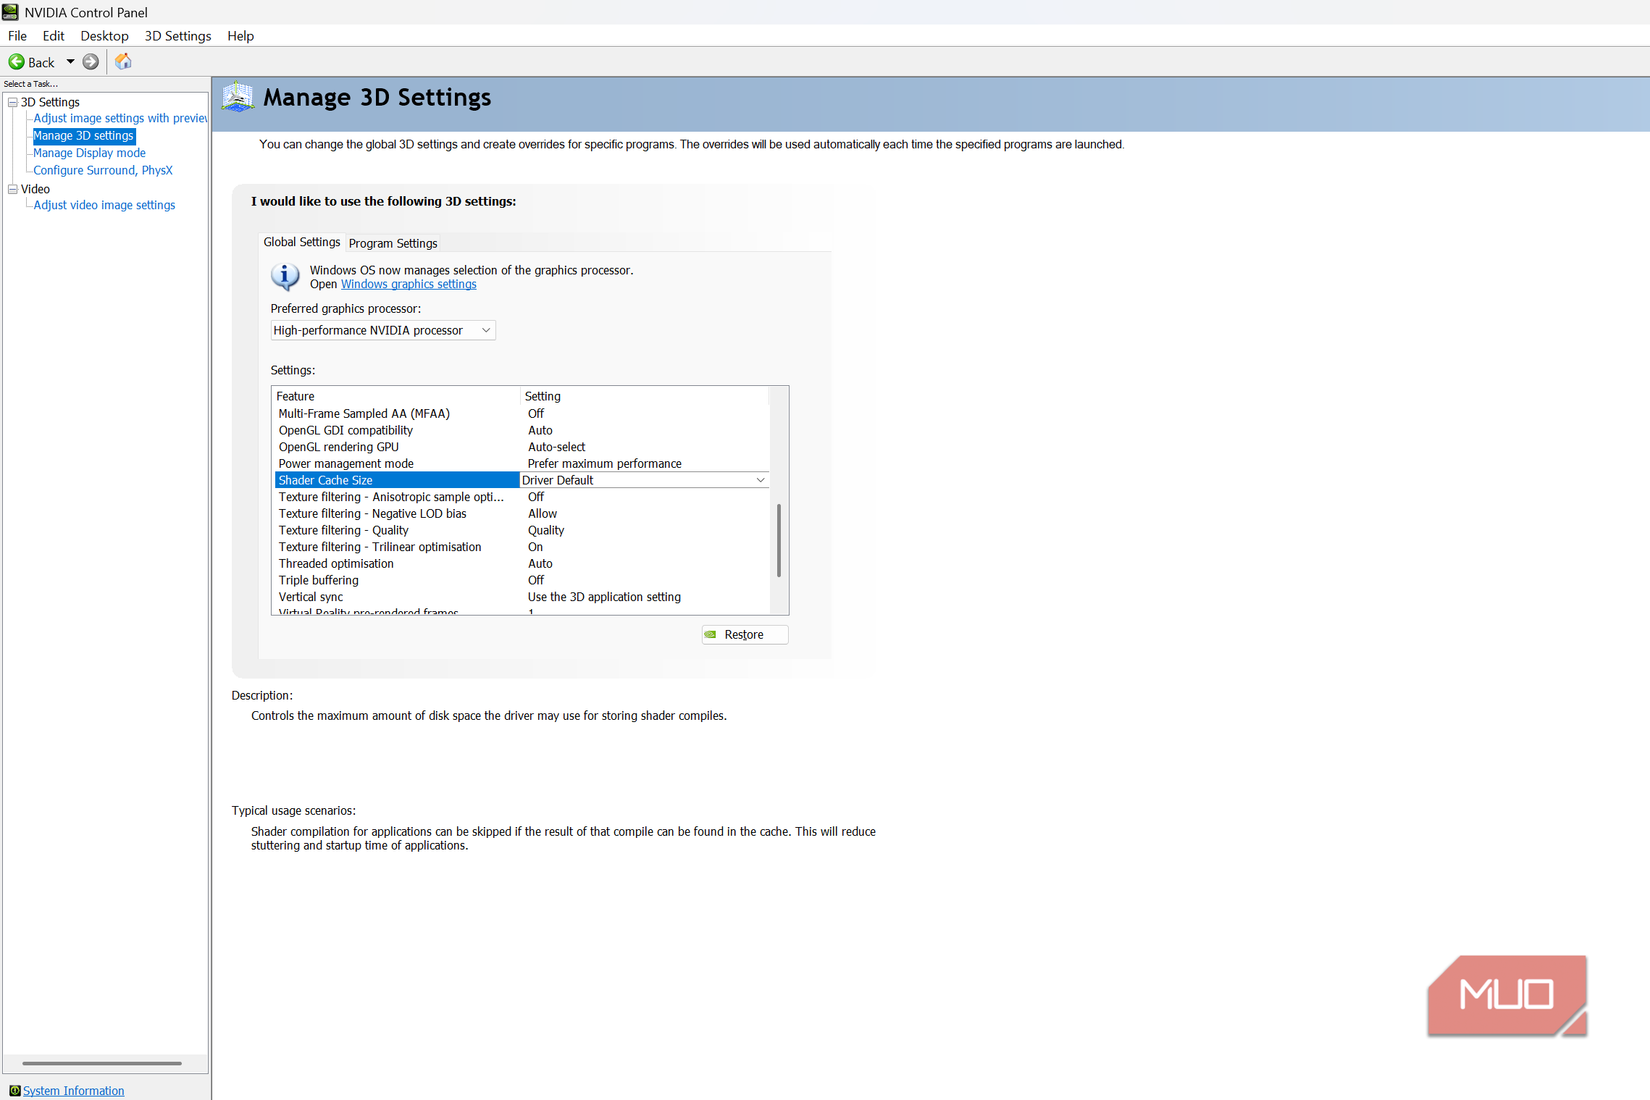Select Texture filtering - Trilinear optimisation row
This screenshot has height=1100, width=1650.
tap(521, 547)
